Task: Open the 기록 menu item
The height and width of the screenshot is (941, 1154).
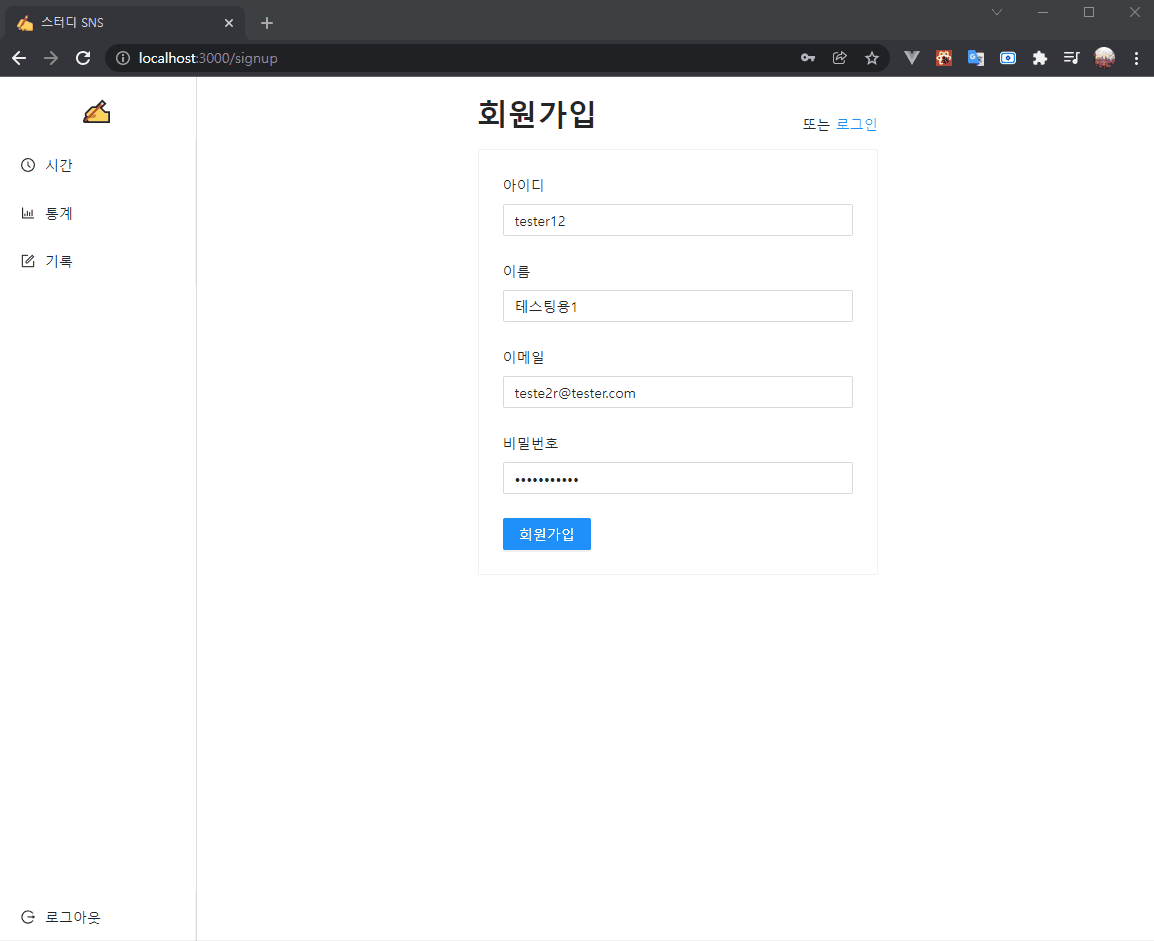Action: coord(98,261)
